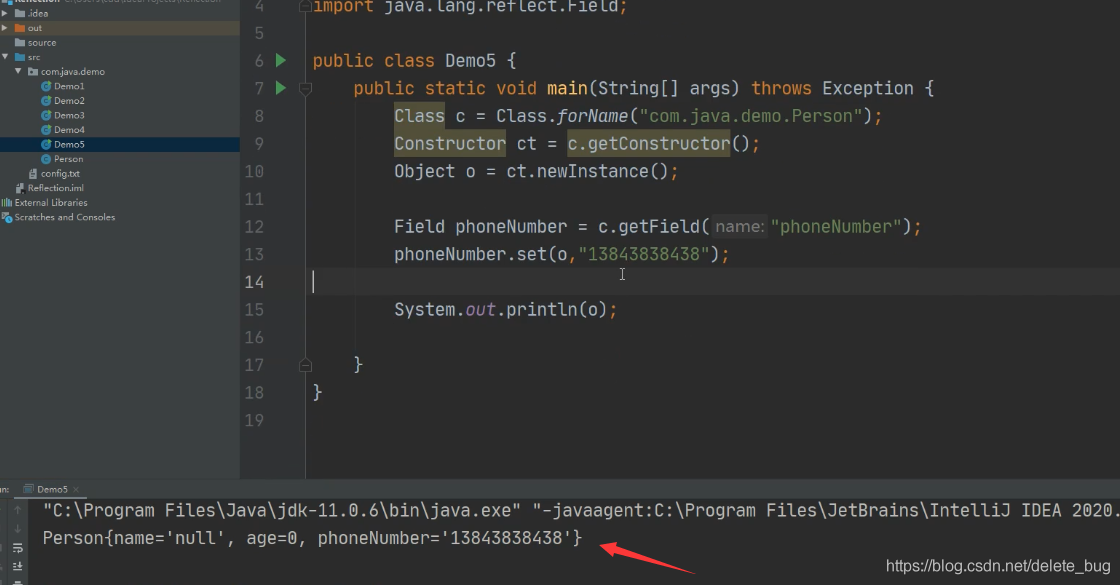Click the Person class icon

click(x=46, y=159)
